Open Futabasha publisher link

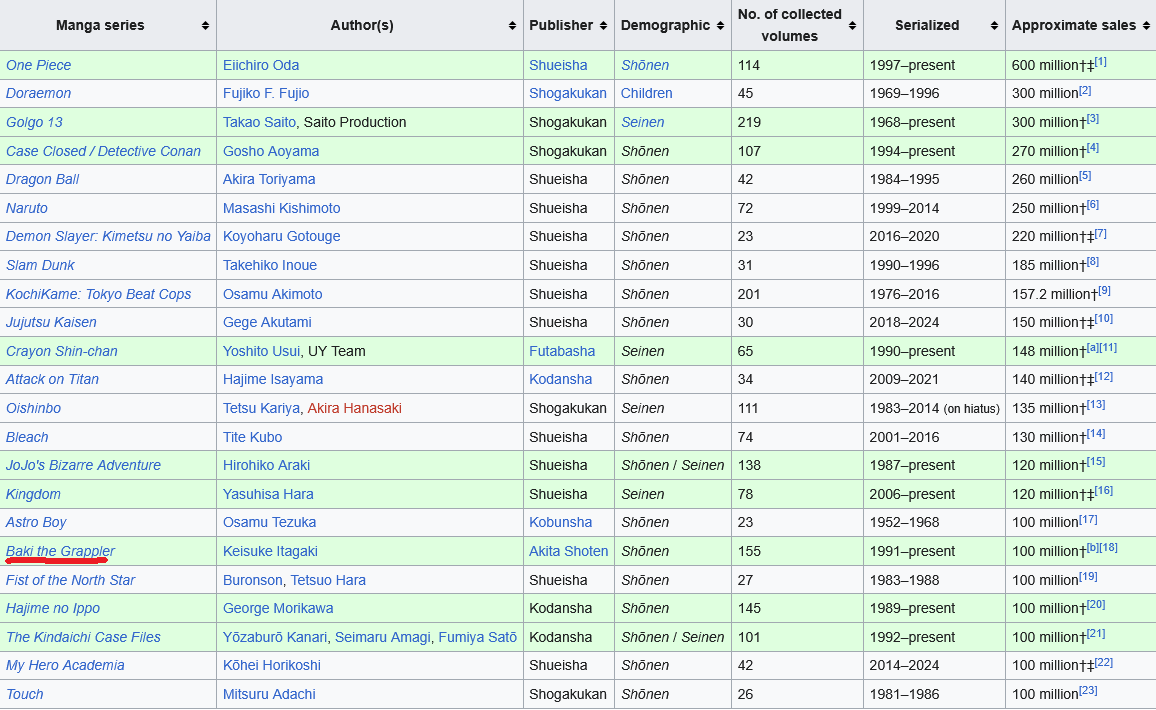coord(562,351)
